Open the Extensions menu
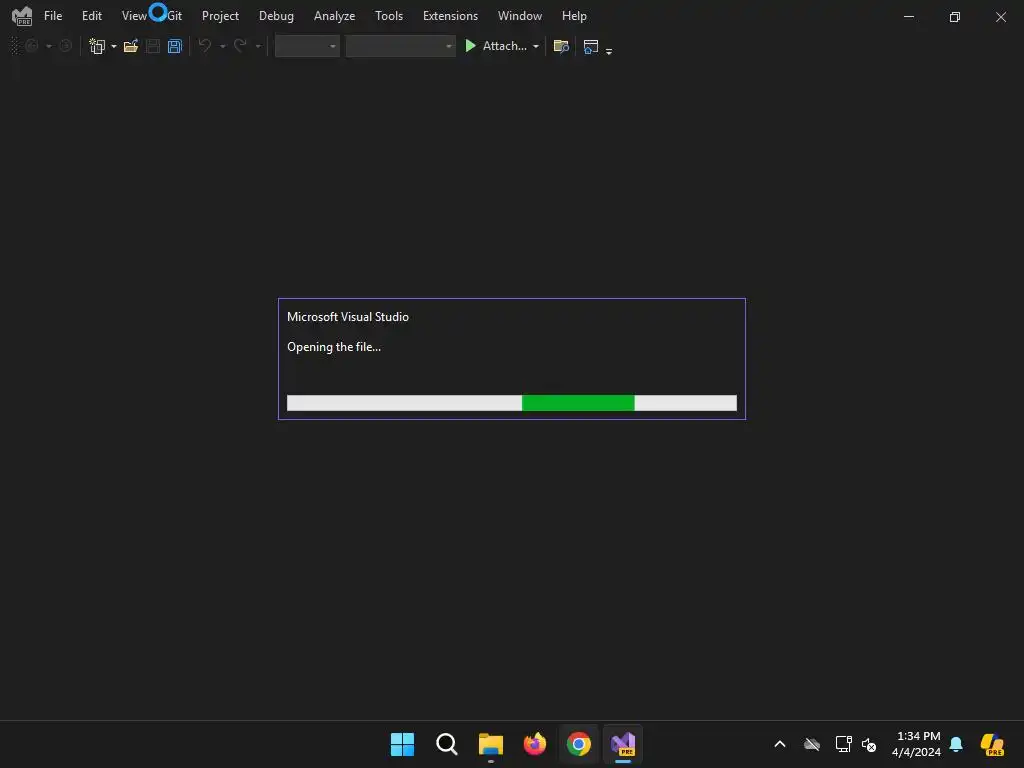Image resolution: width=1024 pixels, height=768 pixels. pyautogui.click(x=450, y=16)
